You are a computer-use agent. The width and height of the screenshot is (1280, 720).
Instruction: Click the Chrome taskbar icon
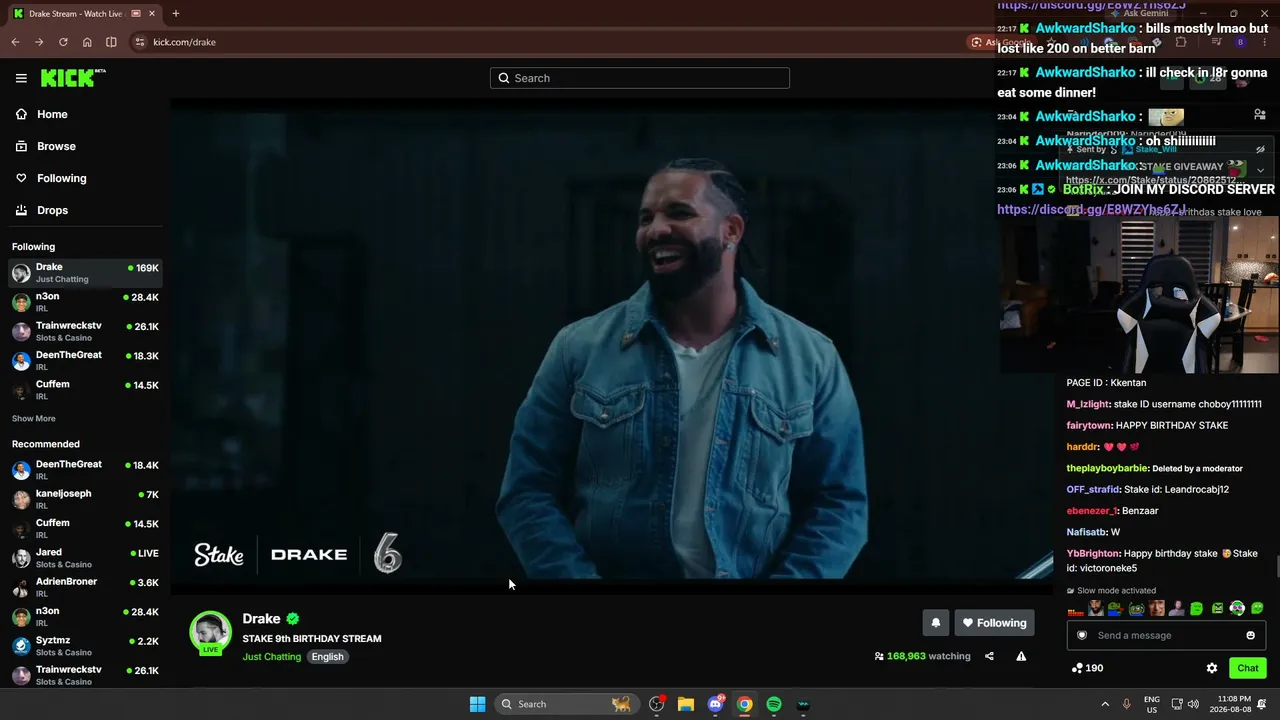(x=745, y=704)
